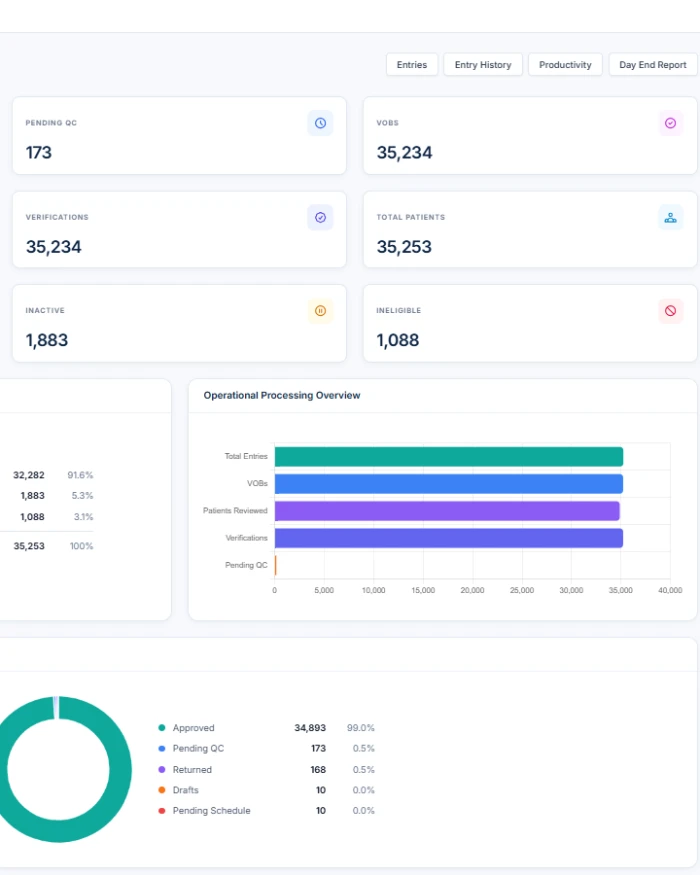Click the Inactive value 1,883 card
Viewport: 700px width, 875px height.
(179, 324)
